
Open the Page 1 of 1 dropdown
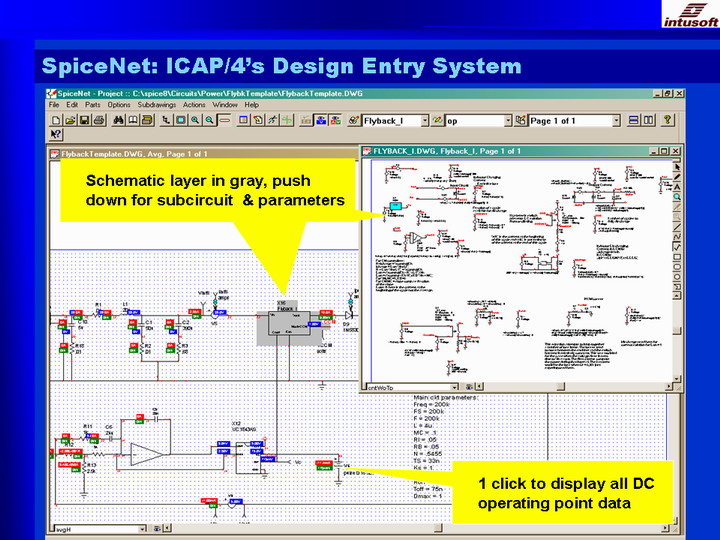click(616, 121)
